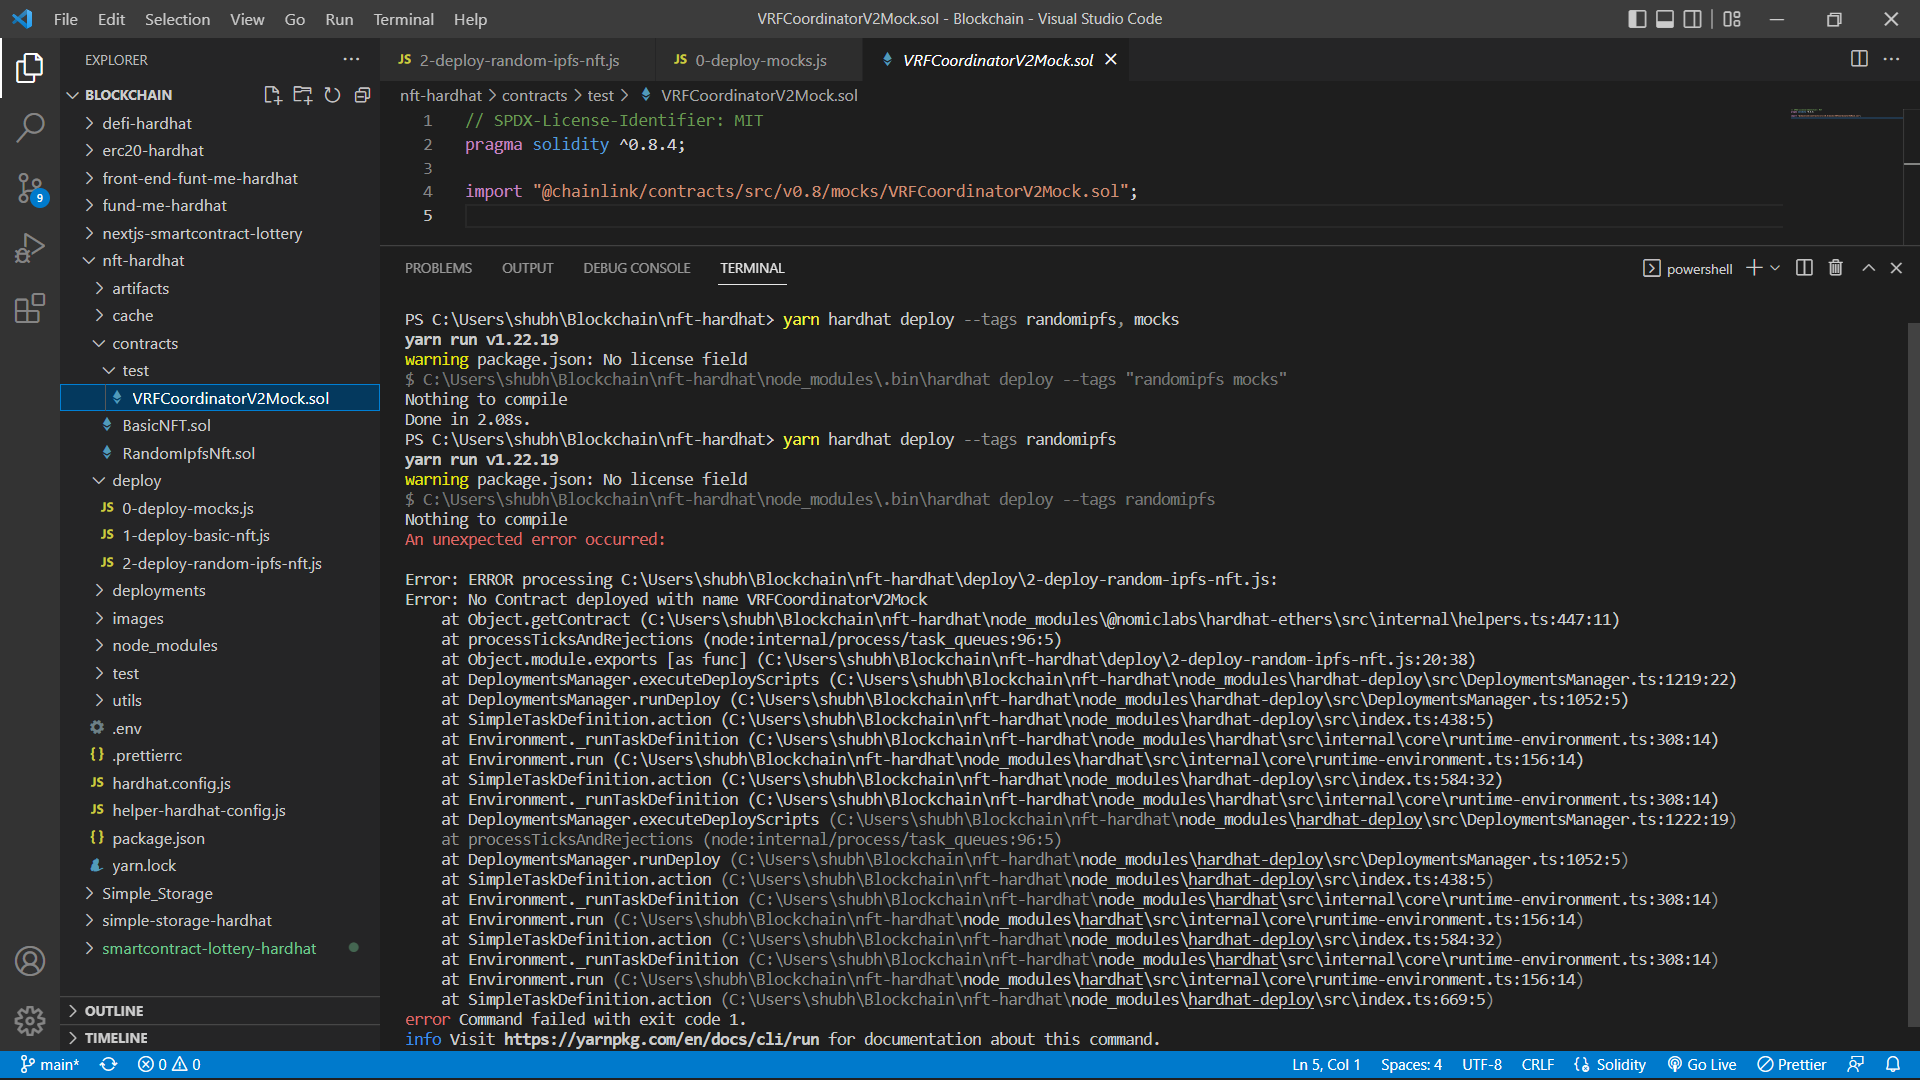Screen dimensions: 1920x1080
Task: Expand the TIMELINE section
Action: [115, 1038]
